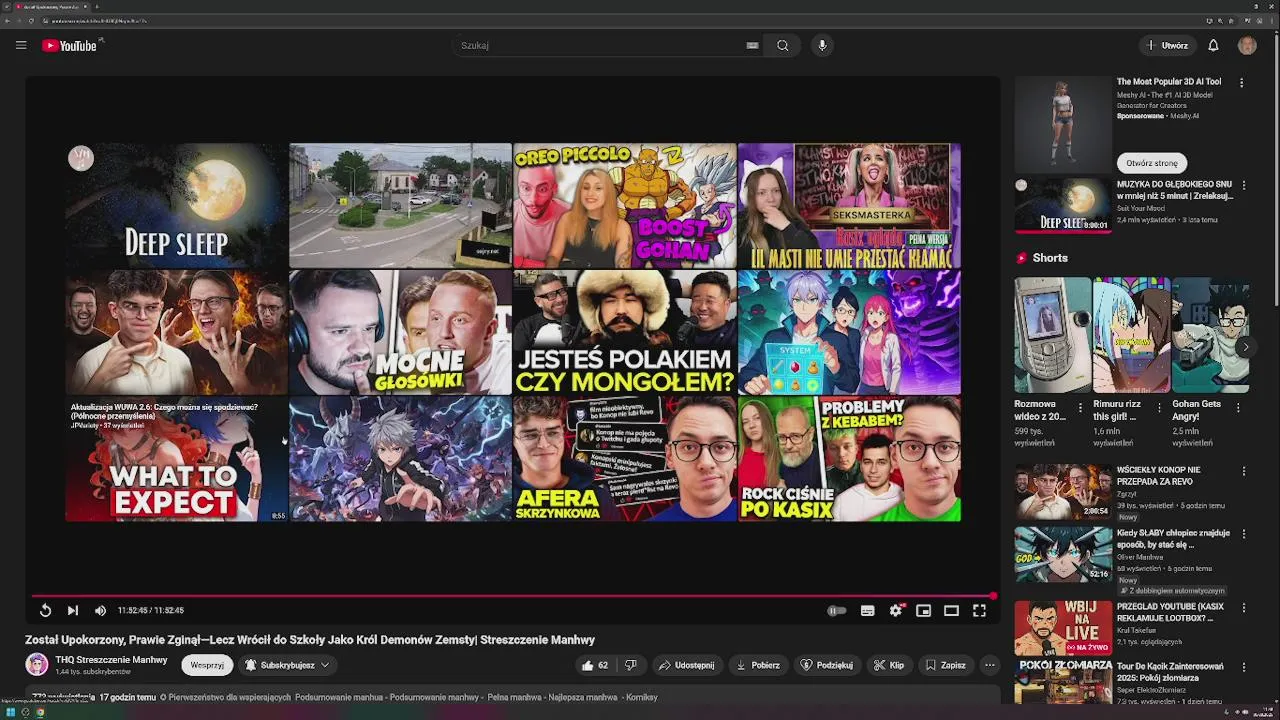1280x720 pixels.
Task: Play Jesteś Polakiem czy Mongołem endscreen video
Action: click(624, 332)
